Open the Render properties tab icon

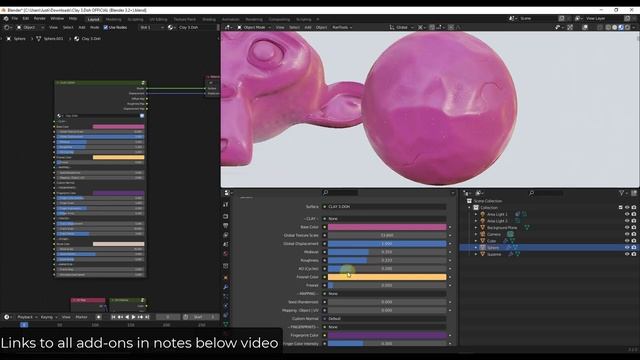pos(226,216)
